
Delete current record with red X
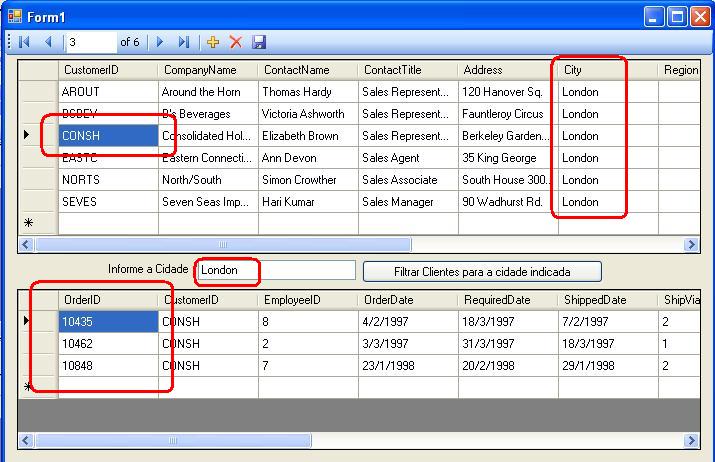(x=236, y=42)
